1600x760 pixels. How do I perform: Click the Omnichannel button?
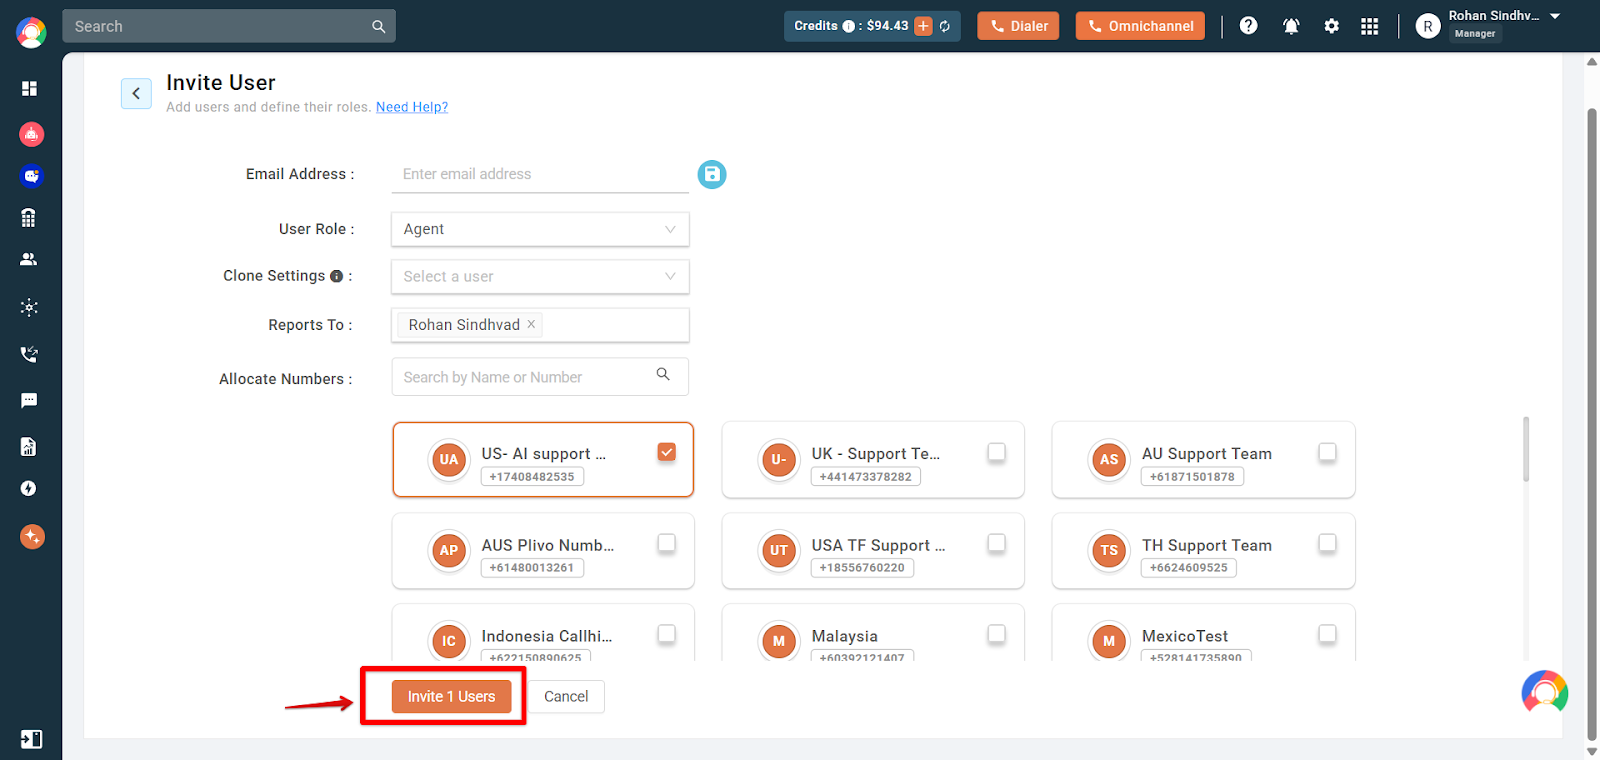[x=1140, y=26]
